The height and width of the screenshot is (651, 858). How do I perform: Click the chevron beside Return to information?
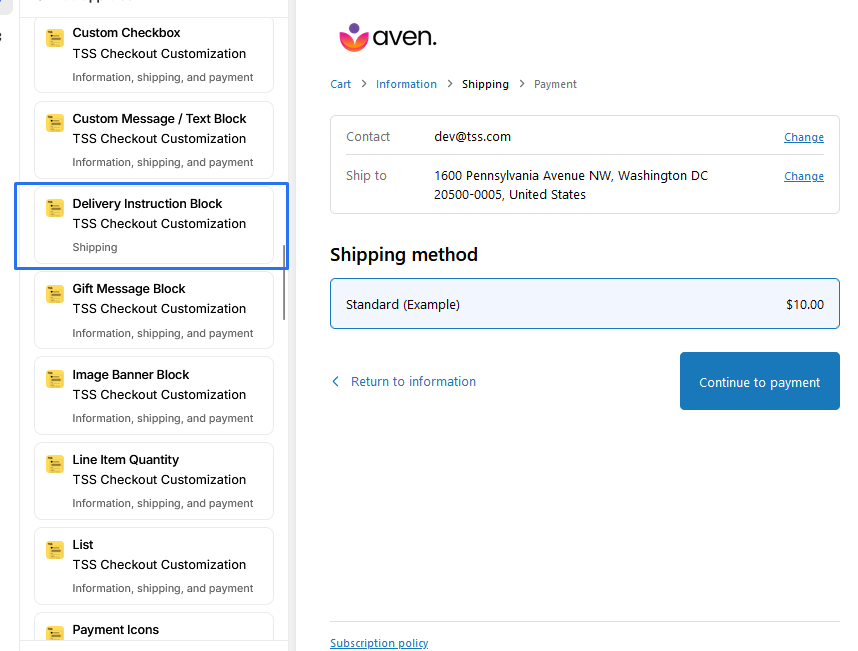[336, 382]
